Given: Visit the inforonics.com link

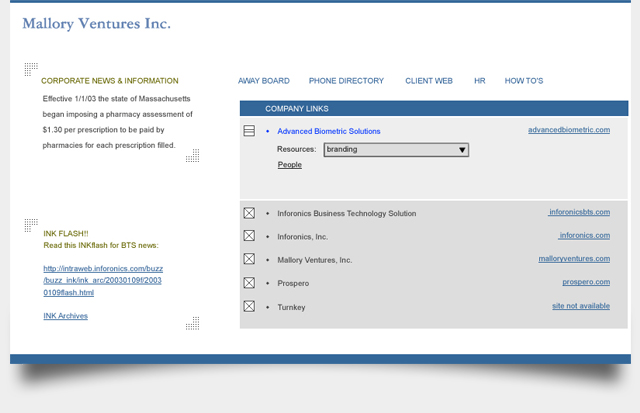Looking at the screenshot, I should (x=584, y=235).
